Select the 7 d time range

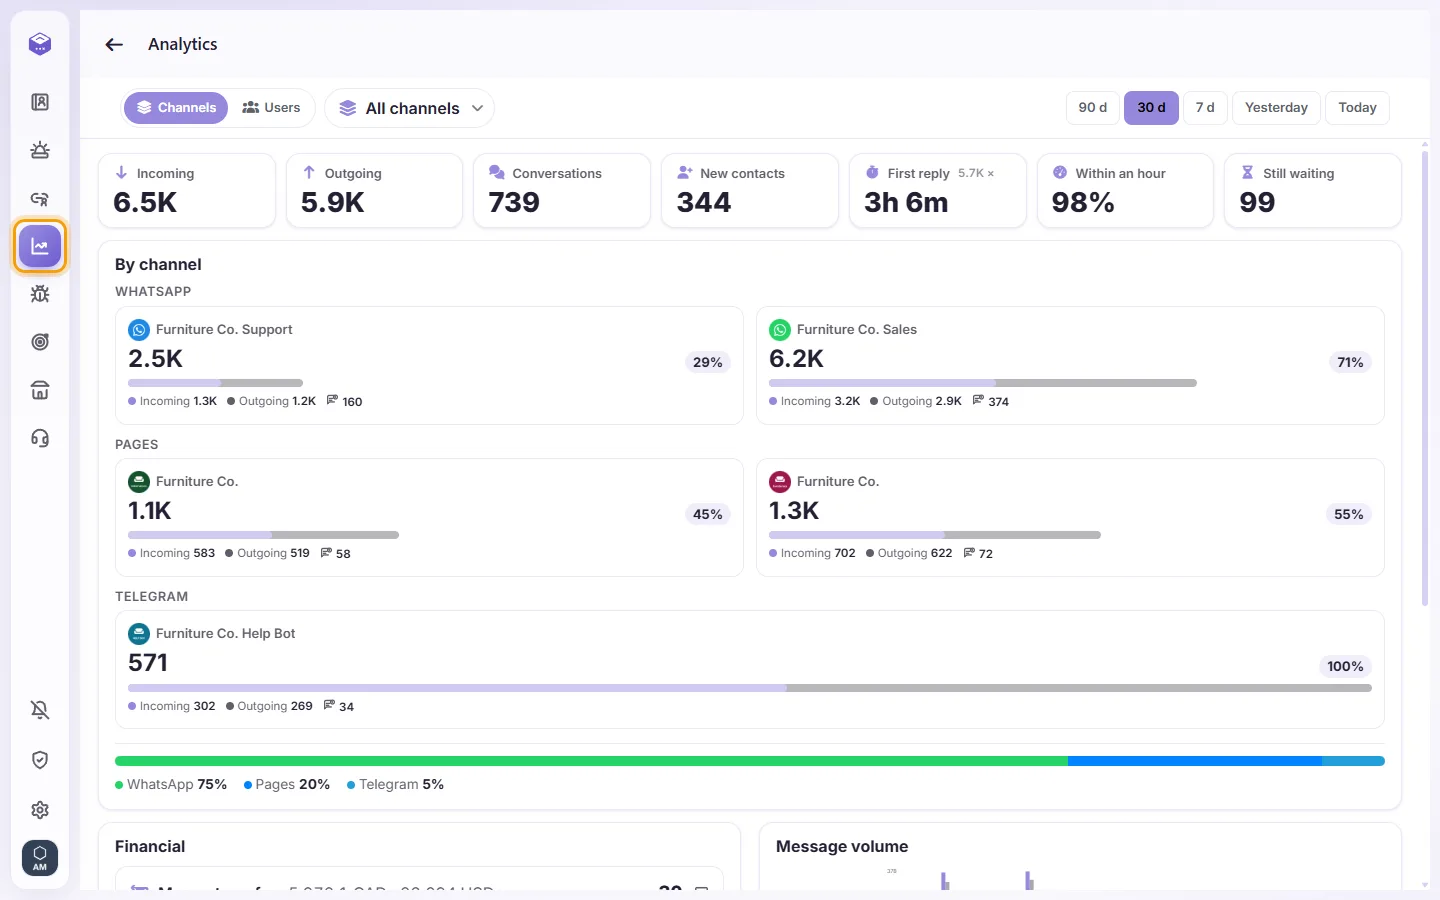point(1205,108)
